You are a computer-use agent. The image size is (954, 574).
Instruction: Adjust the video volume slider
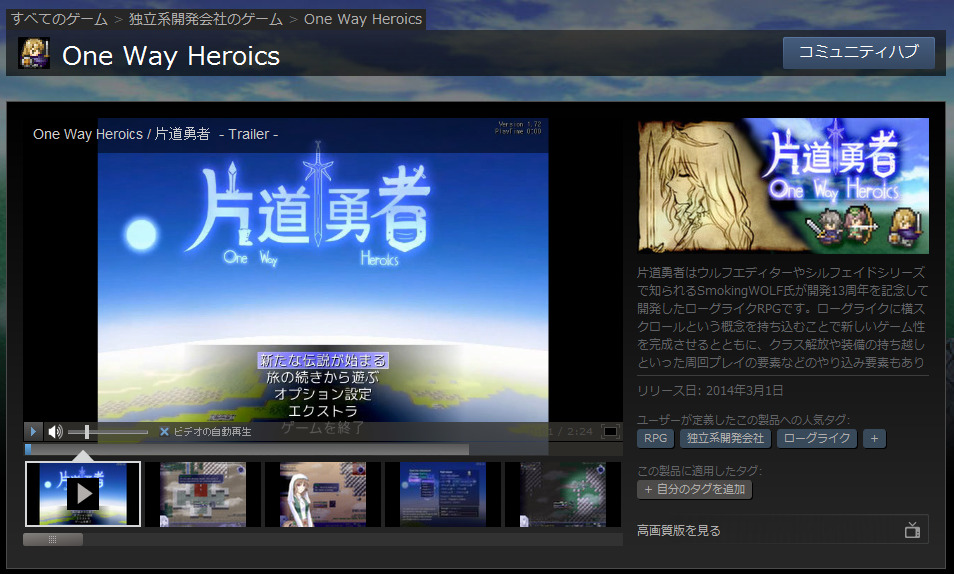(108, 432)
